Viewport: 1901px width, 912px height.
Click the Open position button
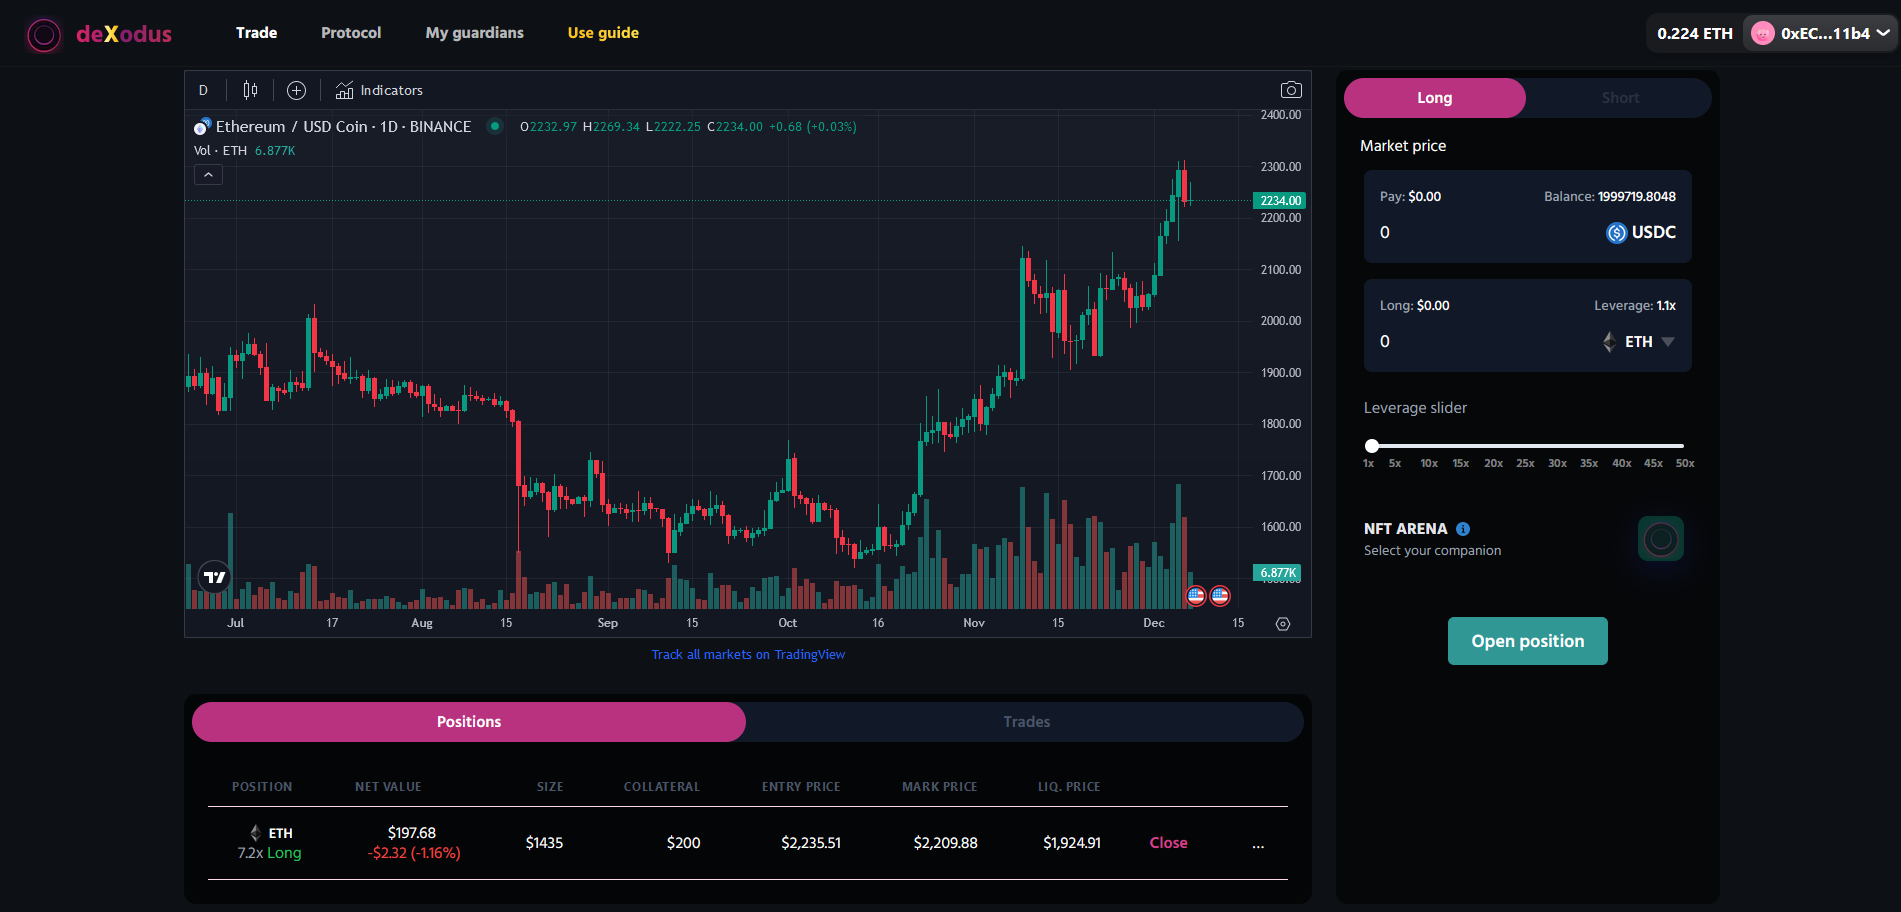pyautogui.click(x=1527, y=641)
